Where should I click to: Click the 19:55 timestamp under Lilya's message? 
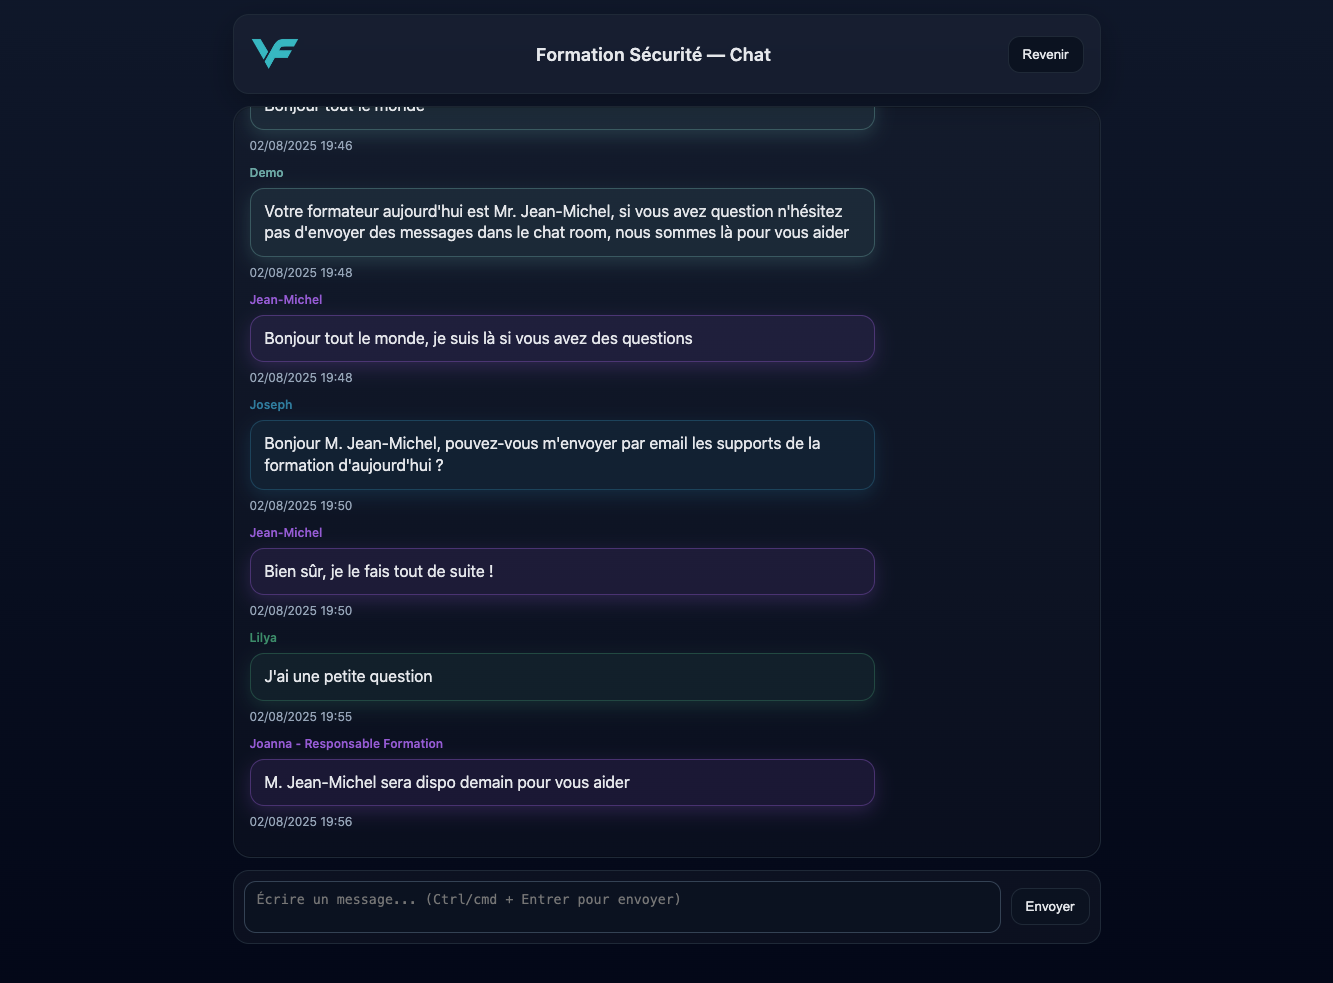(301, 717)
